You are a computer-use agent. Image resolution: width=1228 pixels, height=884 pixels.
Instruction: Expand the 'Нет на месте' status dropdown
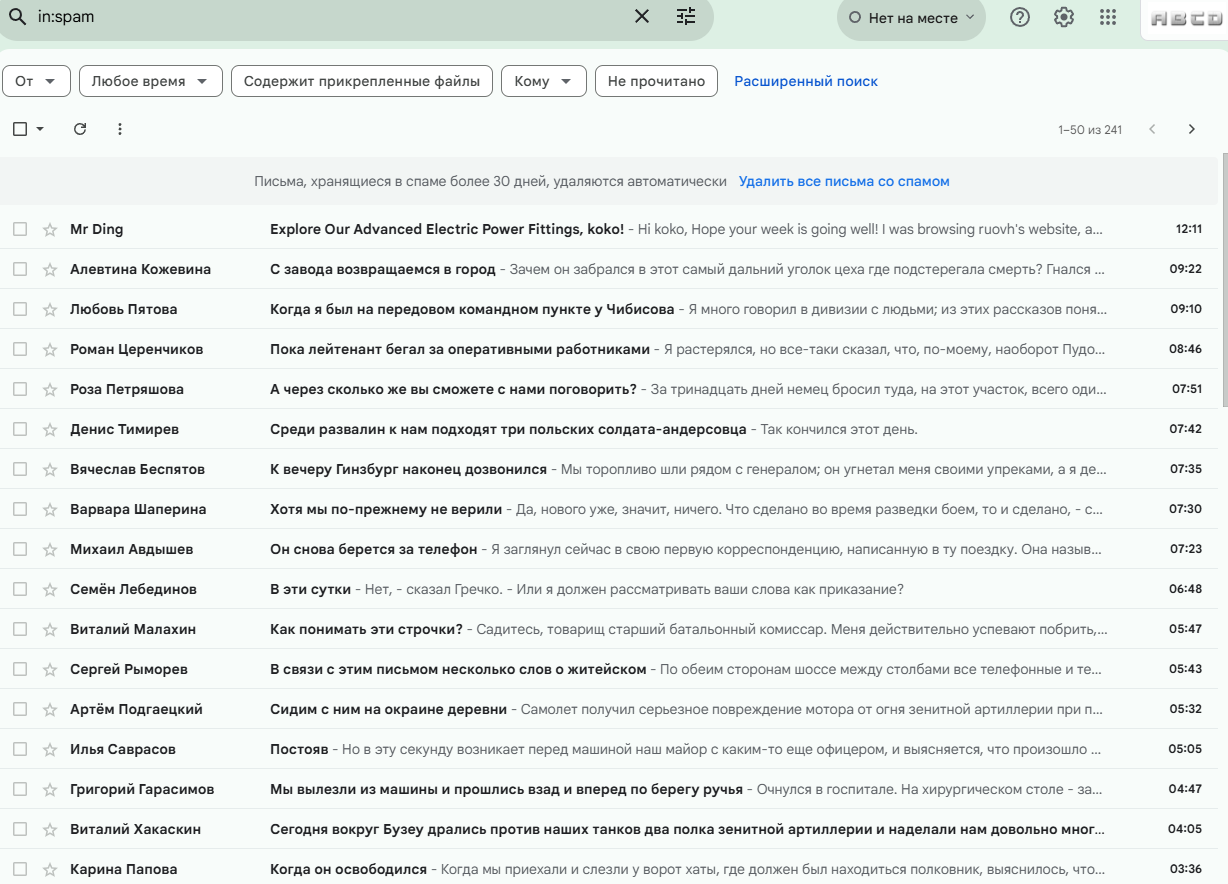(x=911, y=18)
